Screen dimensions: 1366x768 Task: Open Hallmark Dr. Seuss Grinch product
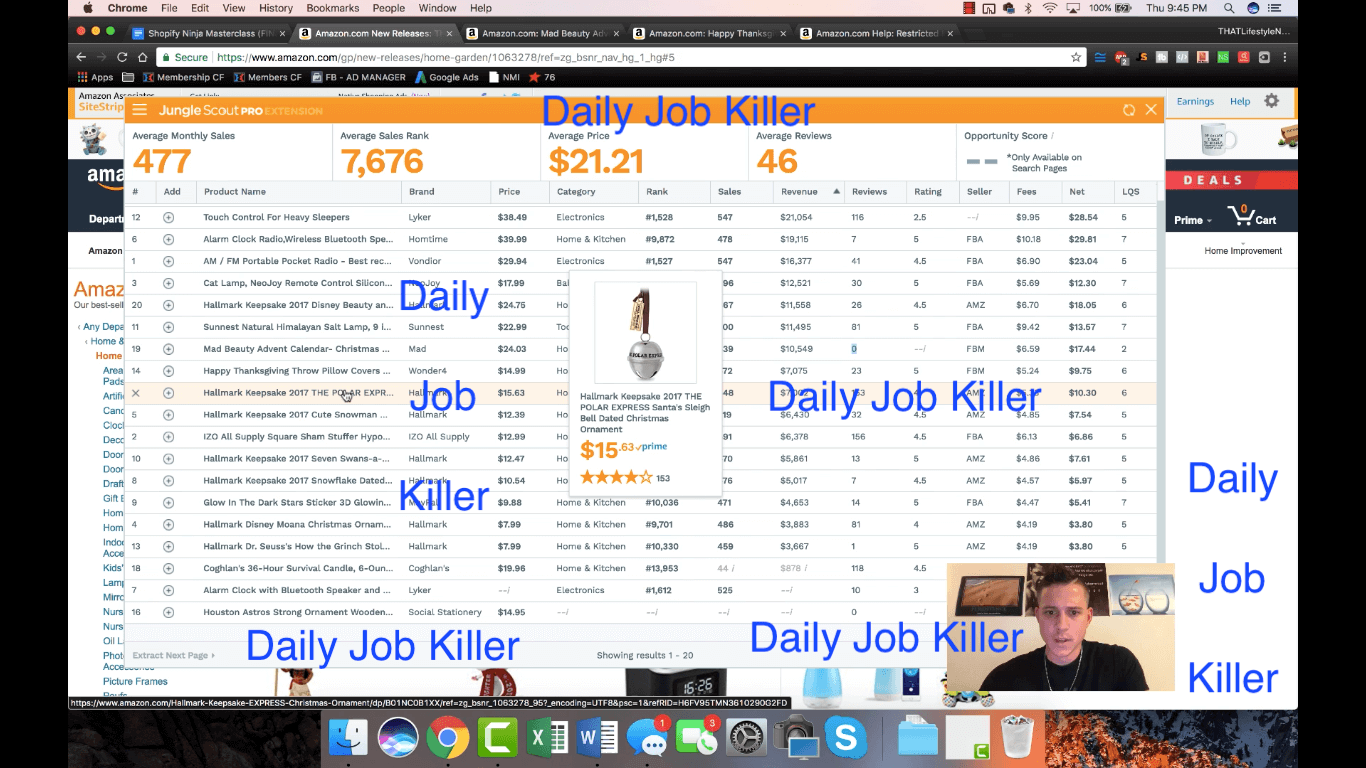297,546
